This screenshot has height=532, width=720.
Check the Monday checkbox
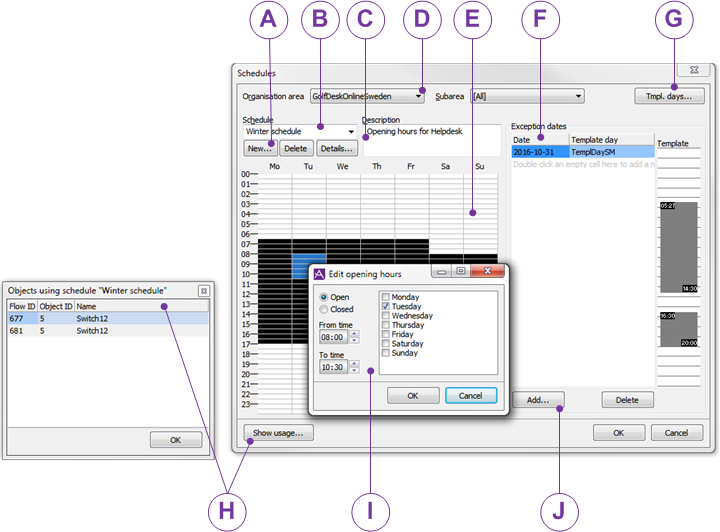click(386, 298)
